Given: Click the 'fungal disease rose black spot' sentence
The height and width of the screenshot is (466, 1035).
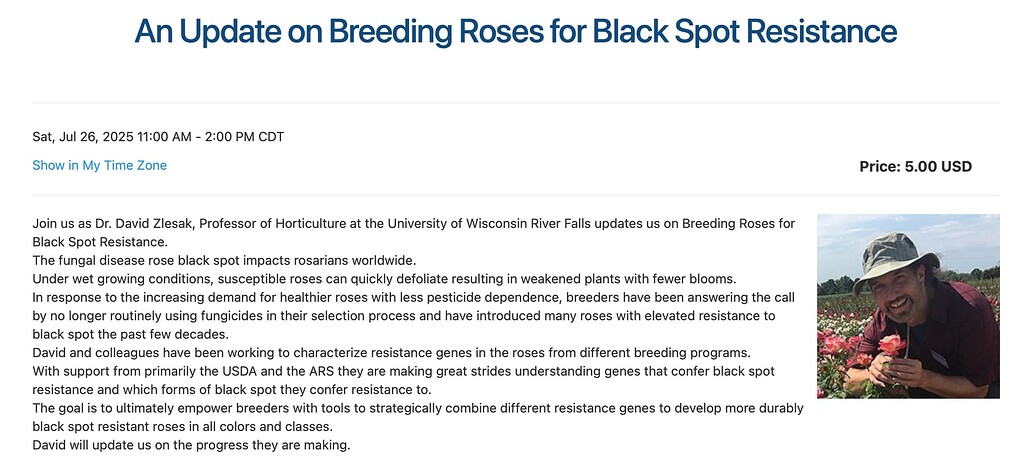Looking at the screenshot, I should click(224, 260).
